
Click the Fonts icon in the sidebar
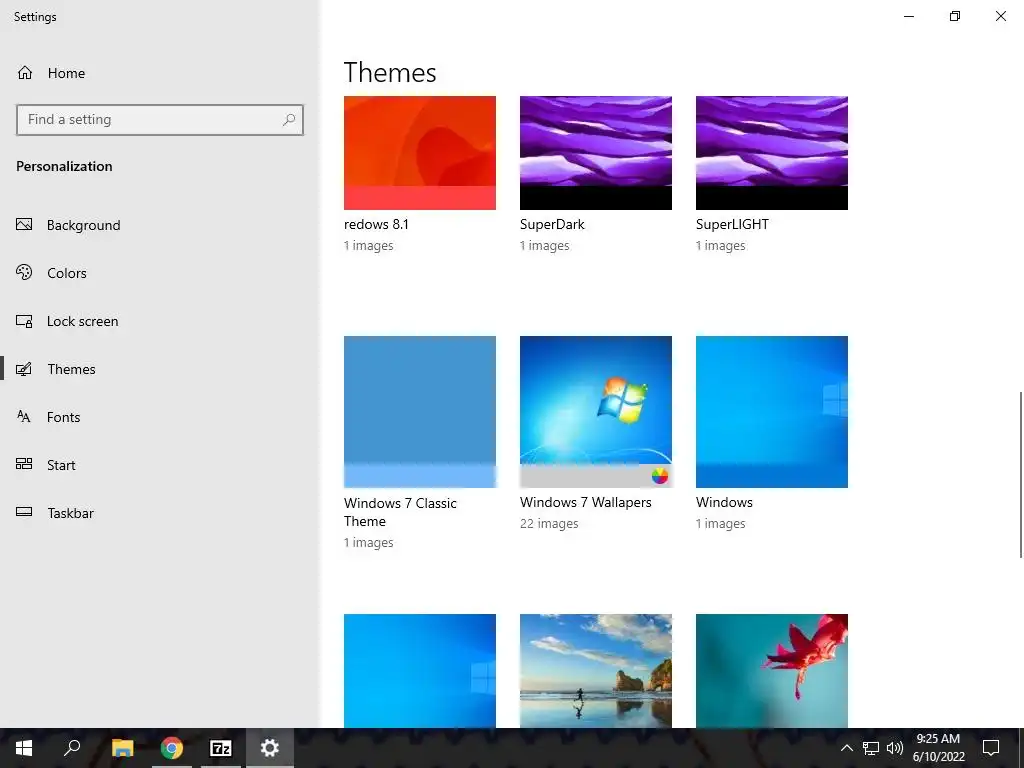pyautogui.click(x=24, y=417)
